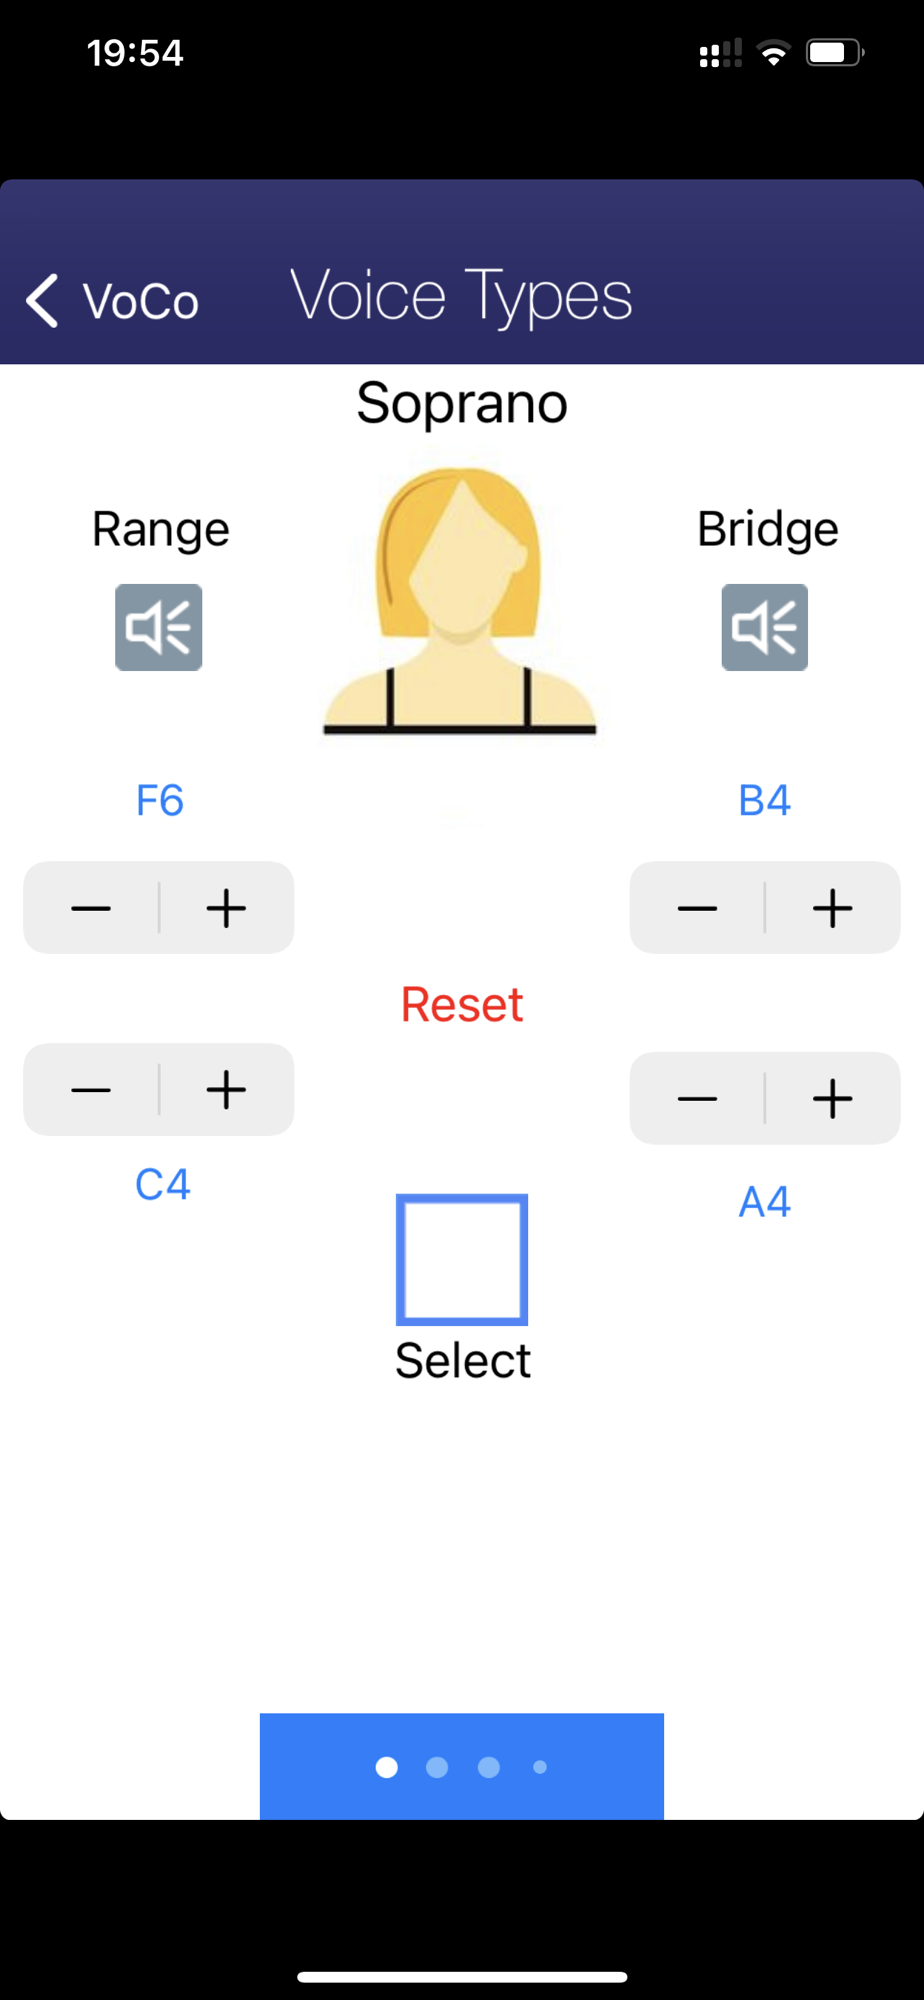
Task: Increase the C4 lower range note
Action: pyautogui.click(x=227, y=1090)
